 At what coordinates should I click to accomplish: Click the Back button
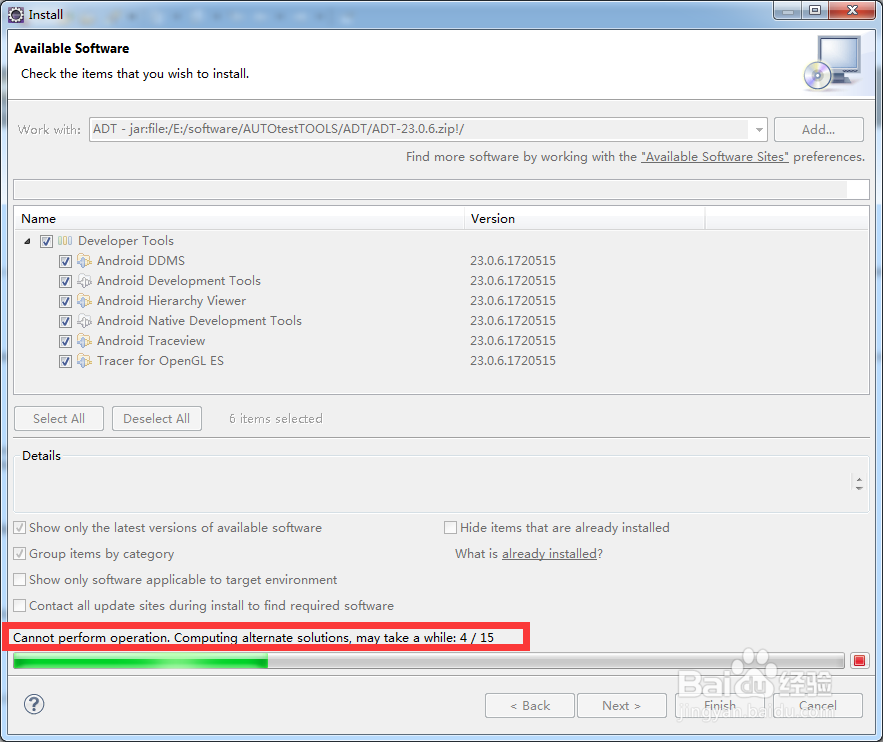pos(530,705)
